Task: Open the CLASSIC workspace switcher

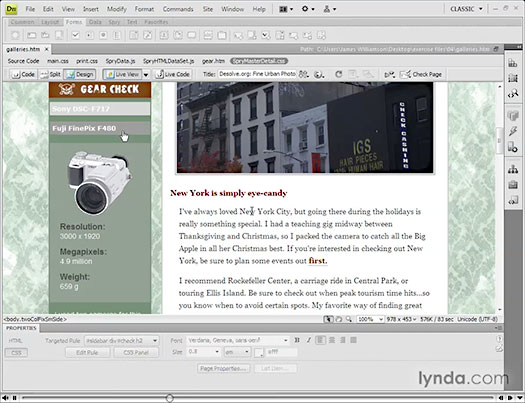Action: click(x=466, y=9)
